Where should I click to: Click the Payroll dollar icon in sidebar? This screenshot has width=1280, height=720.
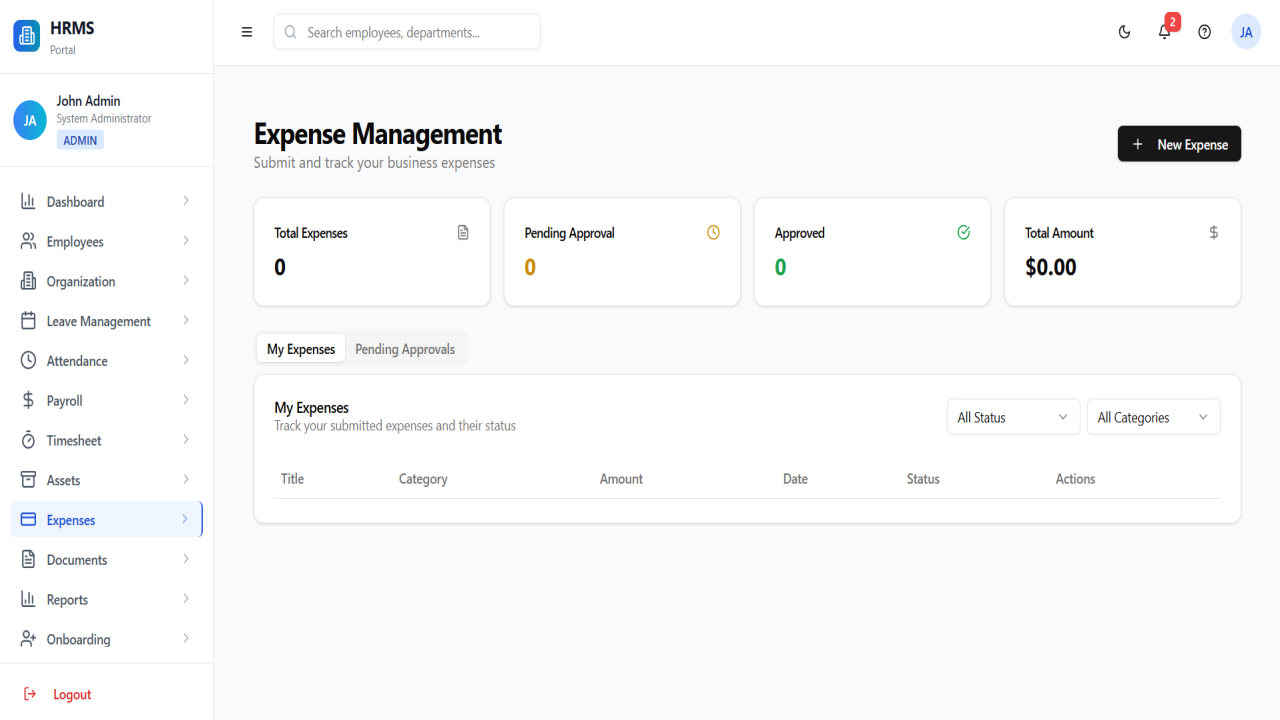pos(28,400)
